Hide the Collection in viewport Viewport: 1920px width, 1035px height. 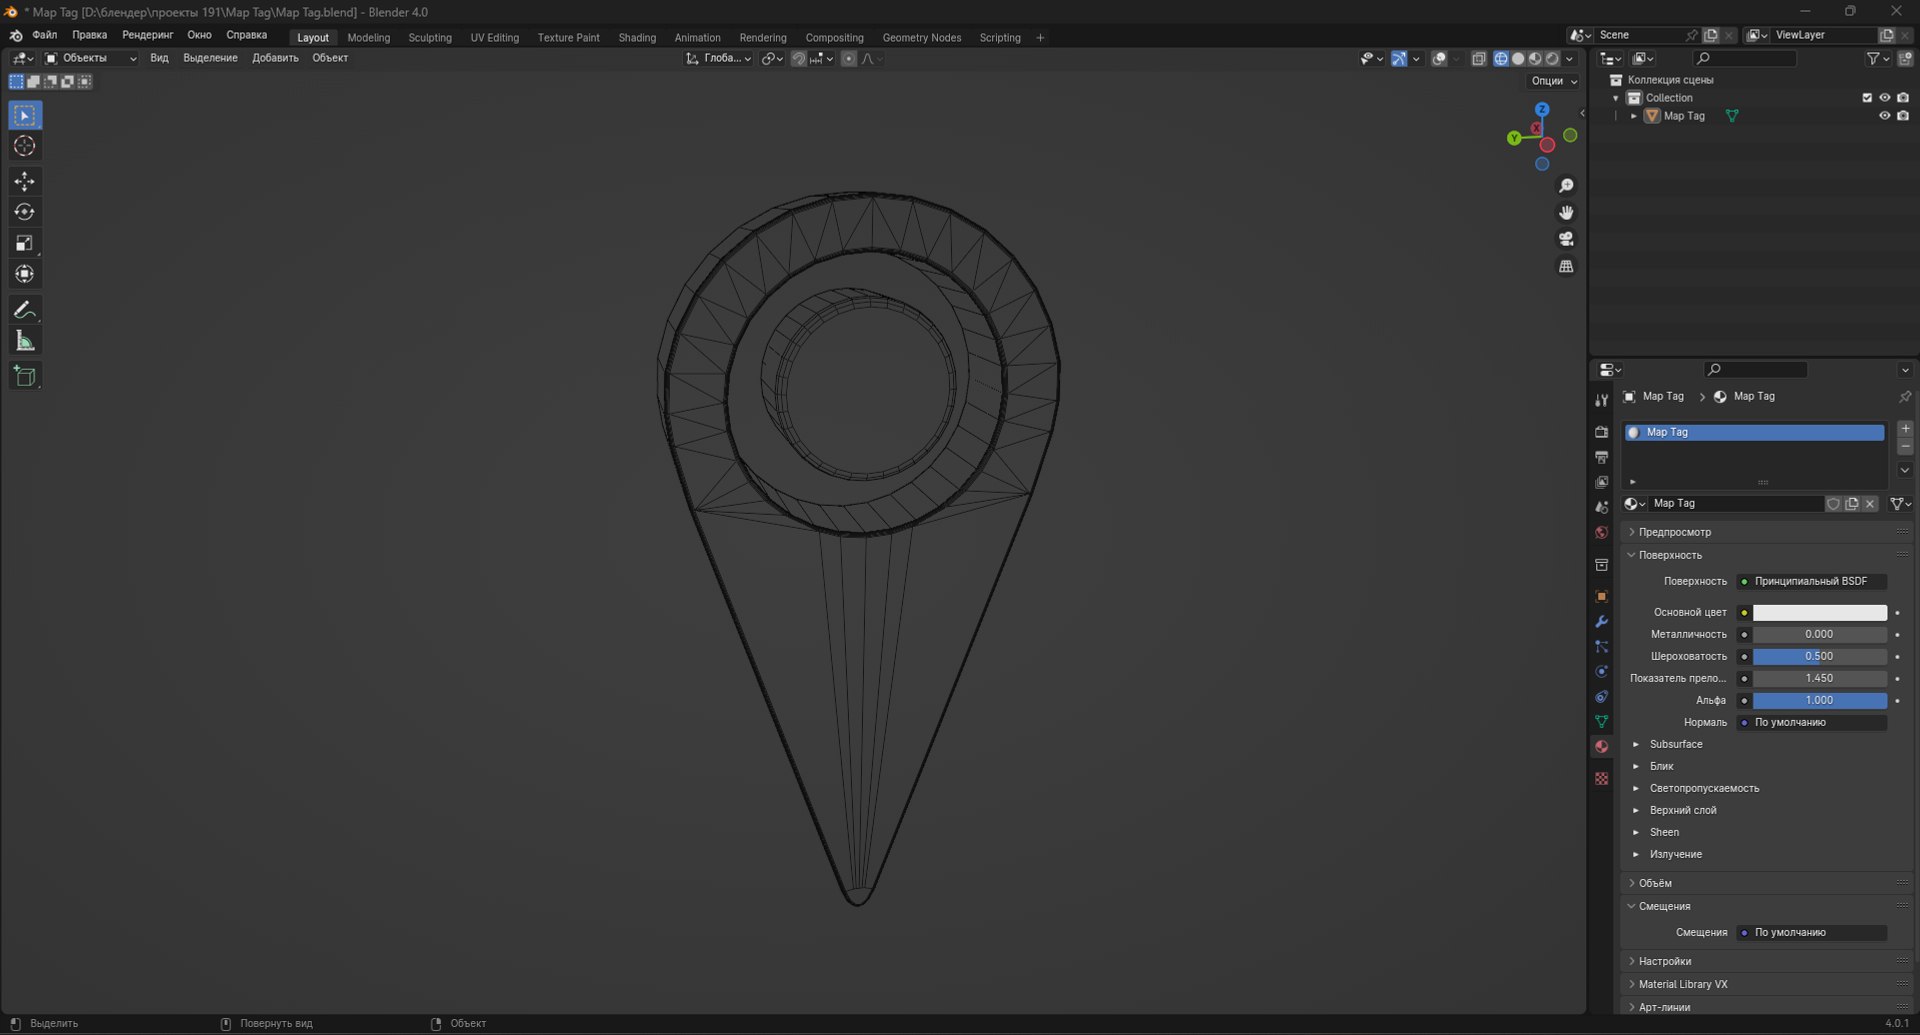pos(1884,98)
